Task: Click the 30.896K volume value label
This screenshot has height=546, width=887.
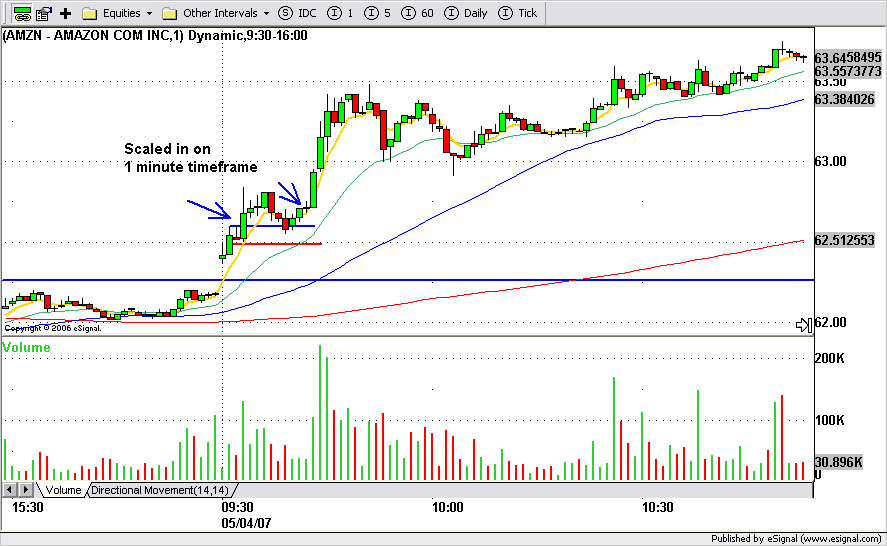Action: (x=838, y=462)
